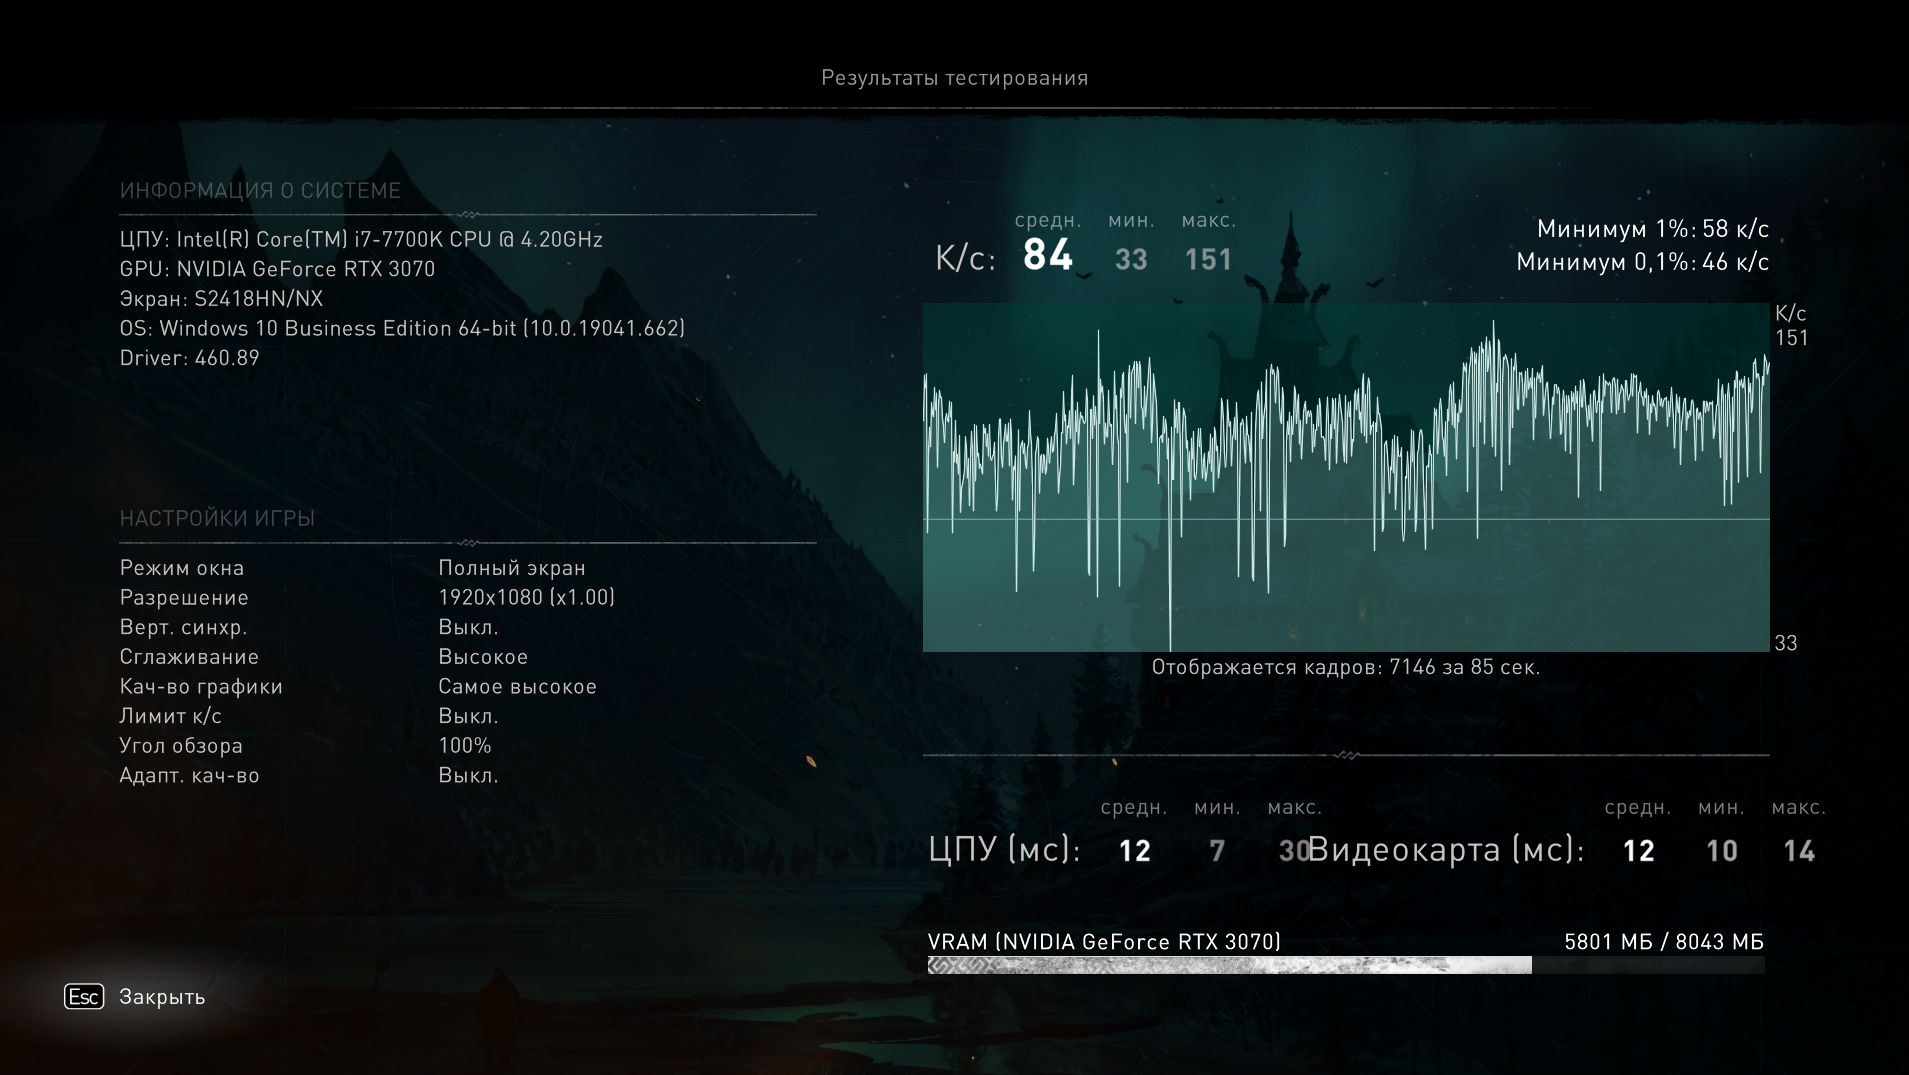Select the Полный экран value
Image resolution: width=1909 pixels, height=1075 pixels.
tap(512, 568)
